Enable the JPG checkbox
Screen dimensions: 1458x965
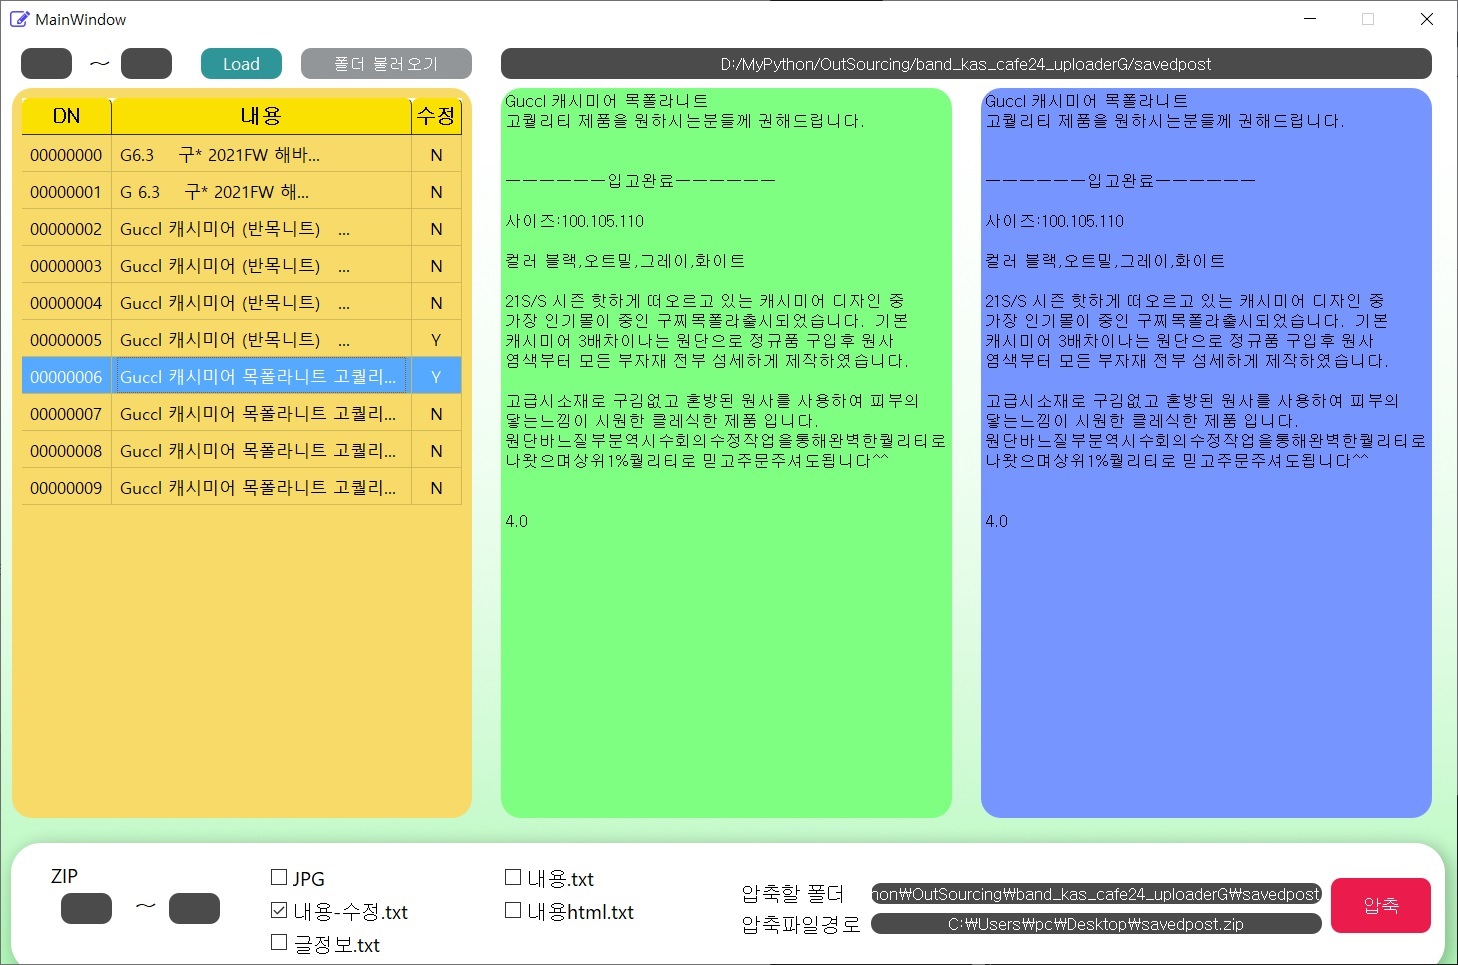click(278, 876)
